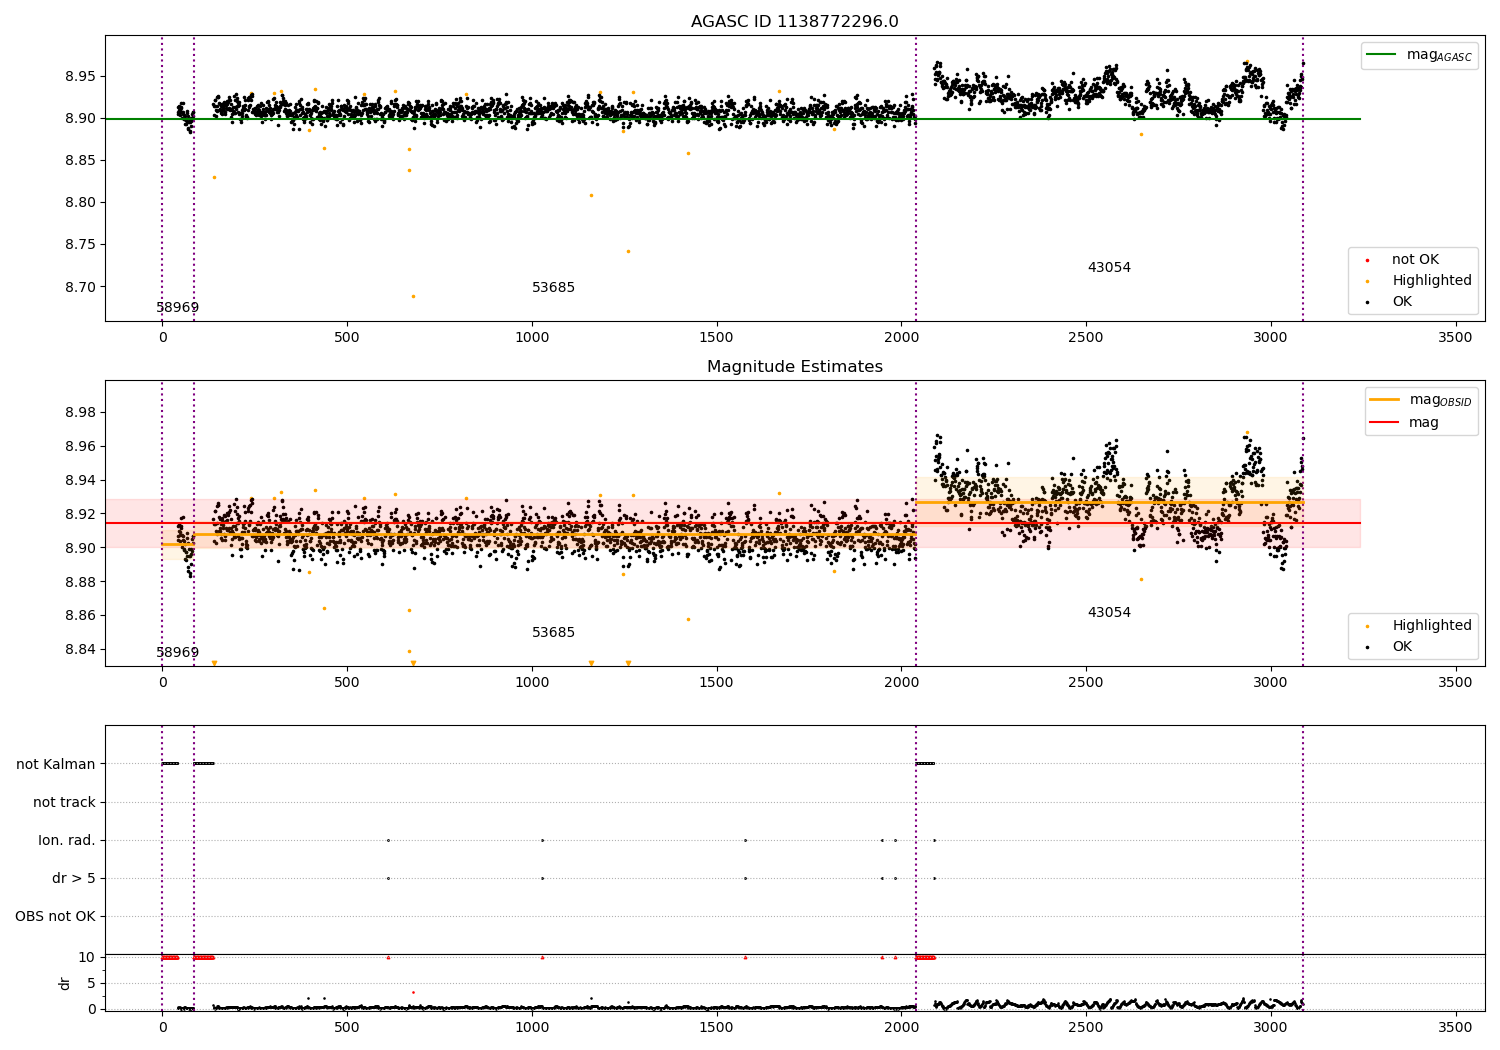Click the title "AGASC ID 1138772296.0"
This screenshot has width=1500, height=1050.
click(x=794, y=21)
